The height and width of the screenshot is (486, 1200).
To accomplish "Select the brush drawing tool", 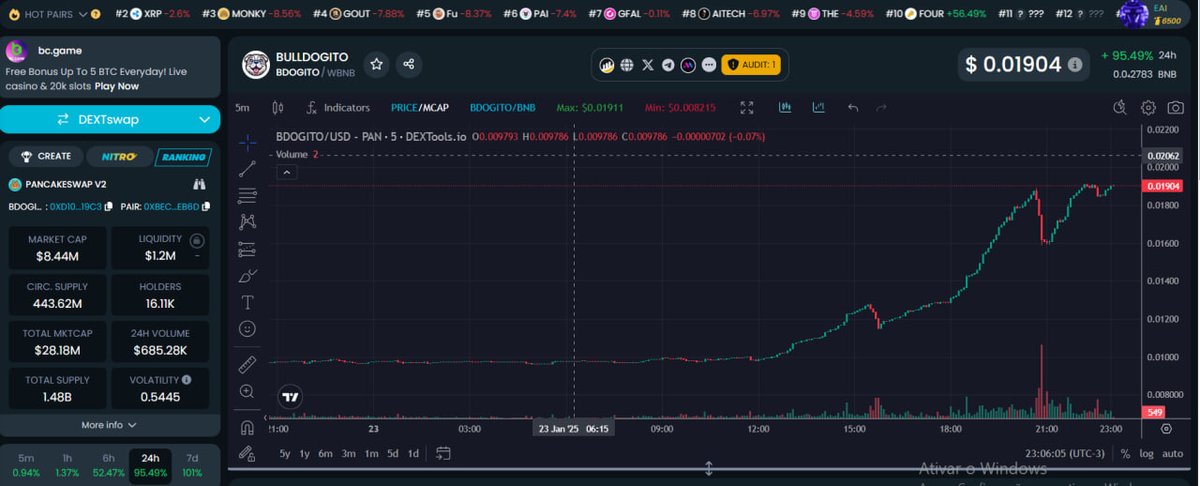I will tap(247, 275).
